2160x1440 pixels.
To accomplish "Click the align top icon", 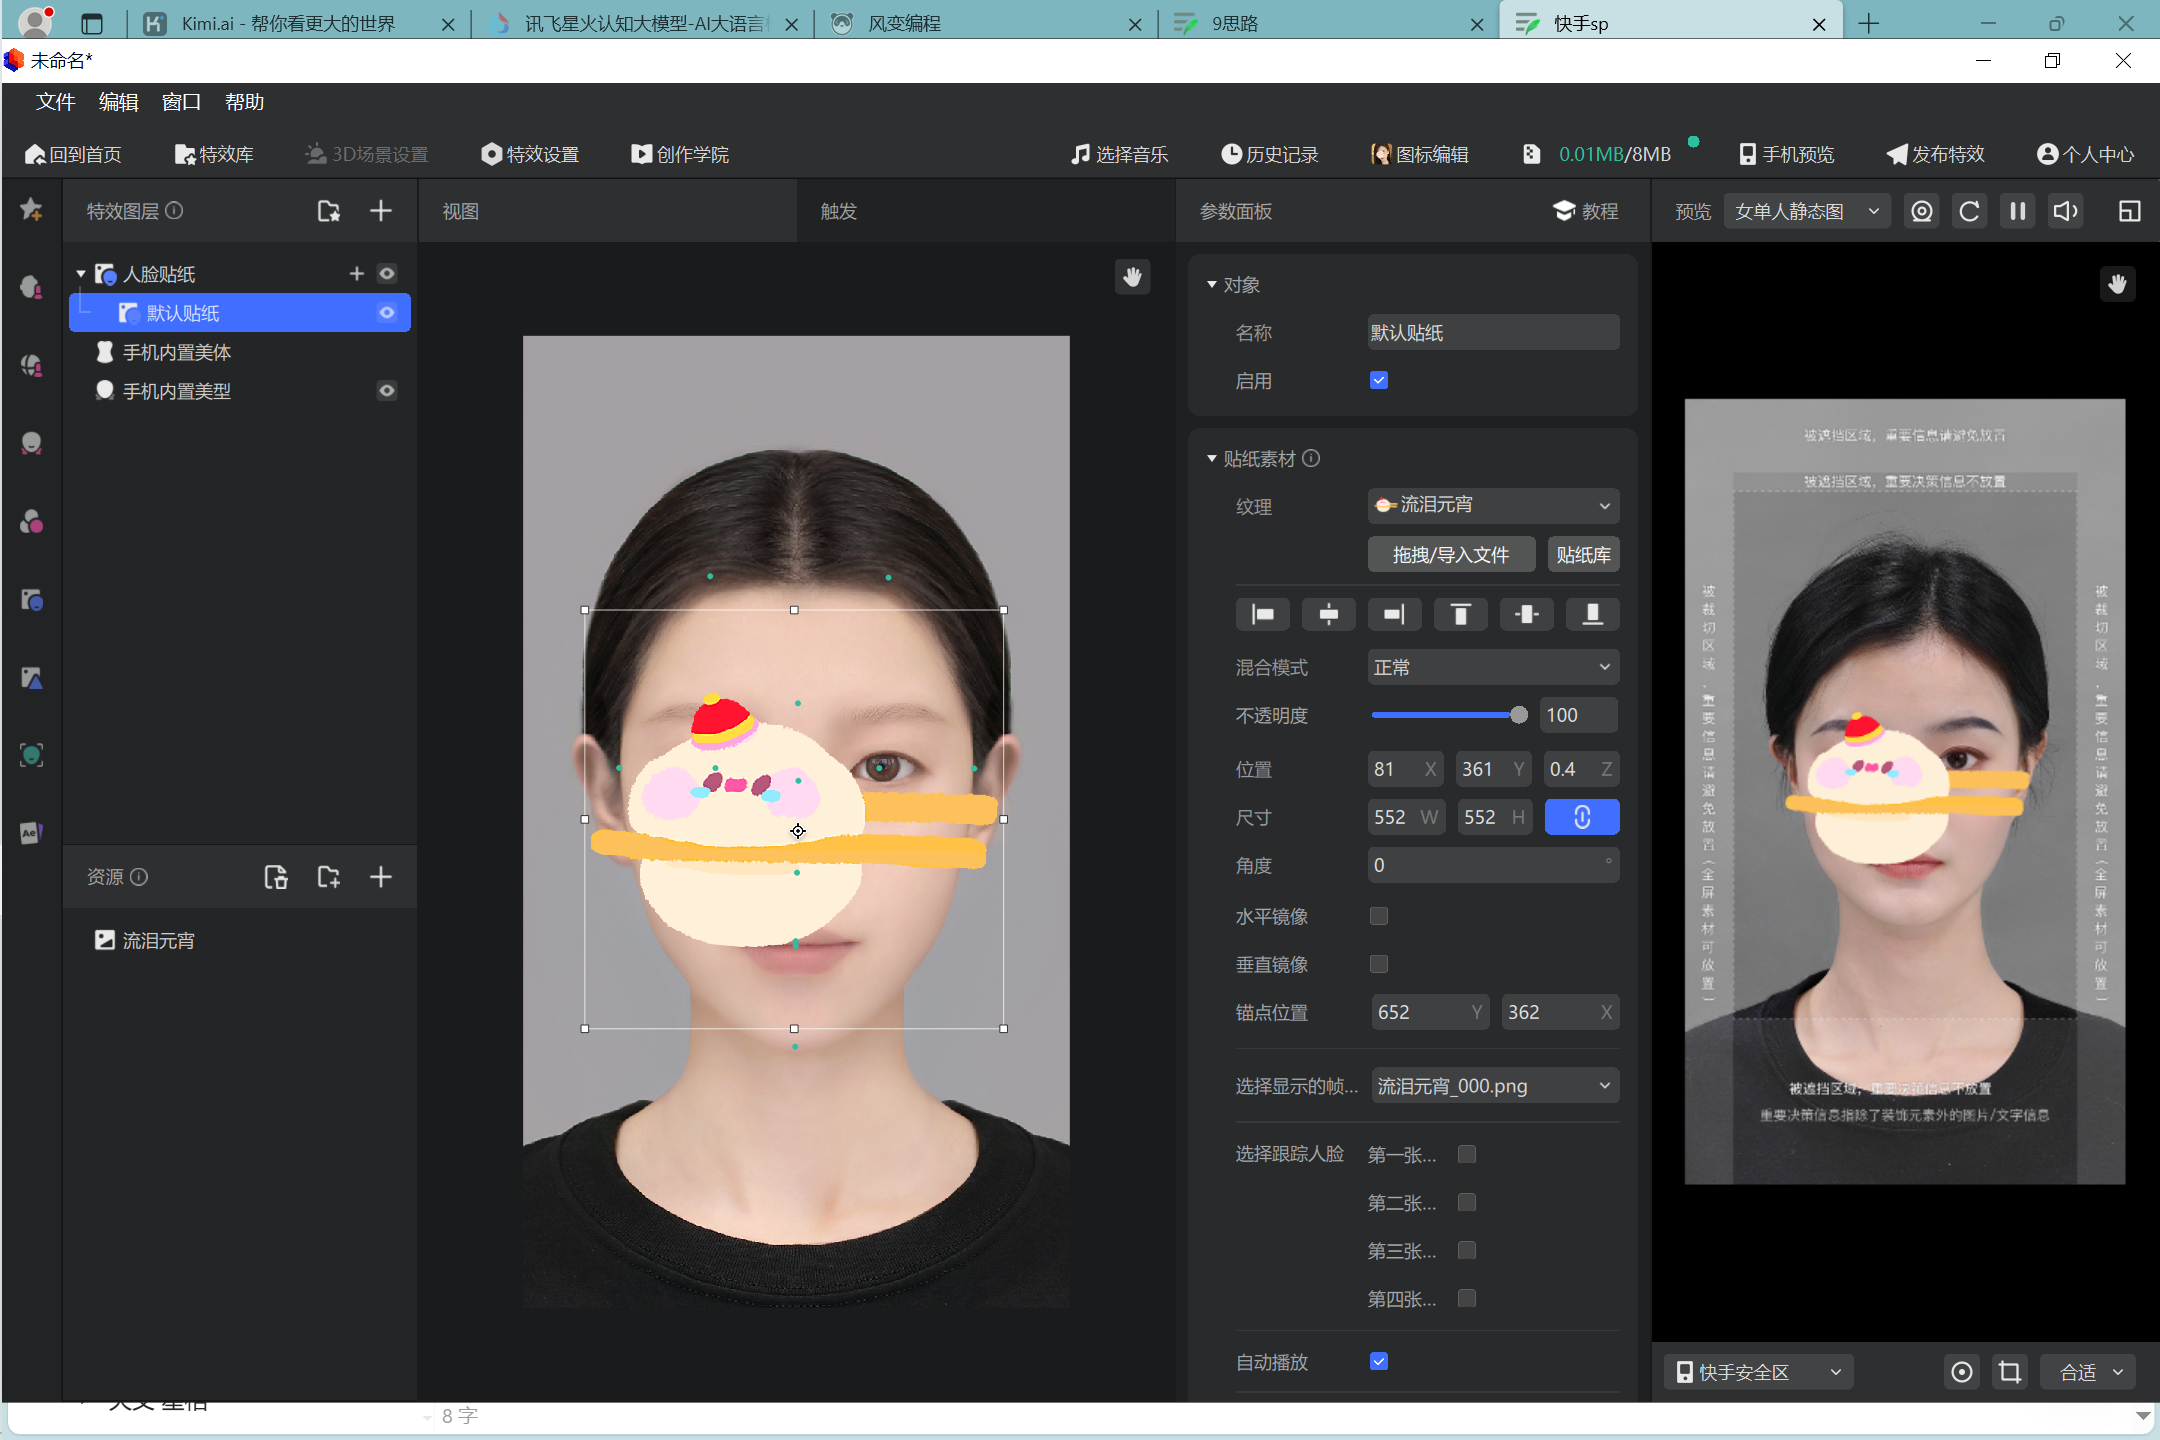I will click(1461, 614).
